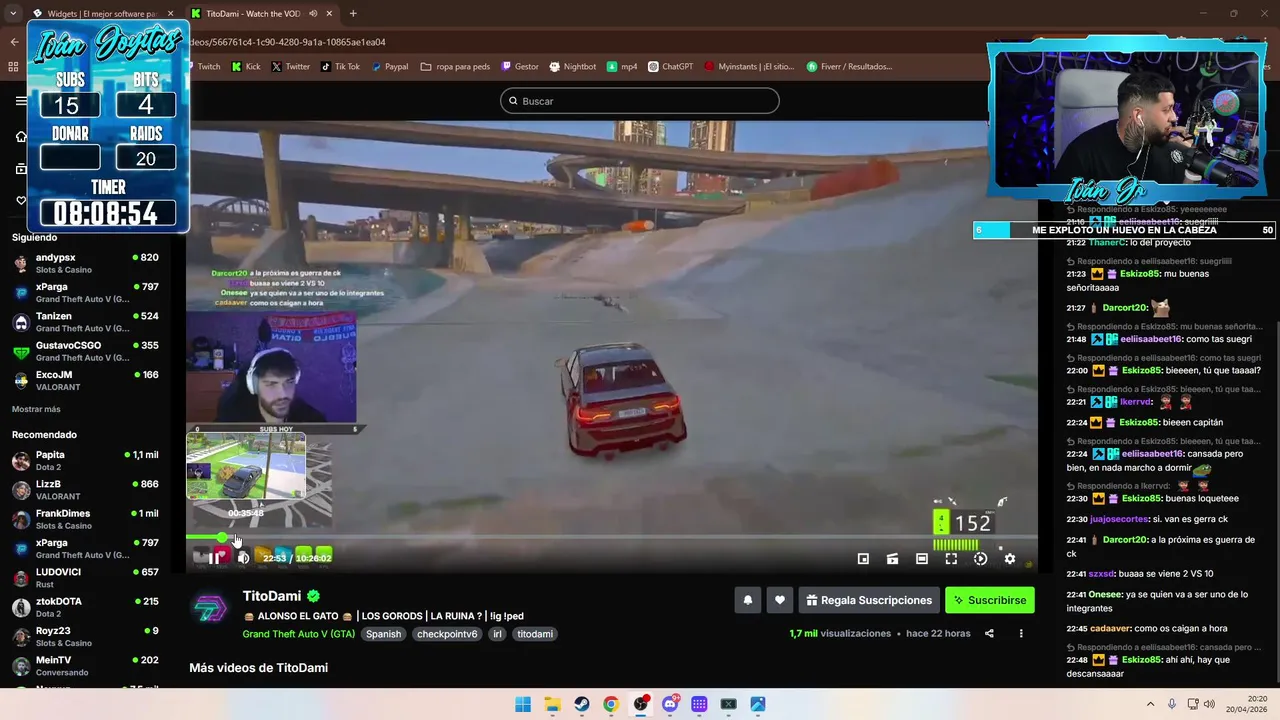Screen dimensions: 1280x720
Task: Open LizzB recommended channel
Action: click(x=85, y=489)
